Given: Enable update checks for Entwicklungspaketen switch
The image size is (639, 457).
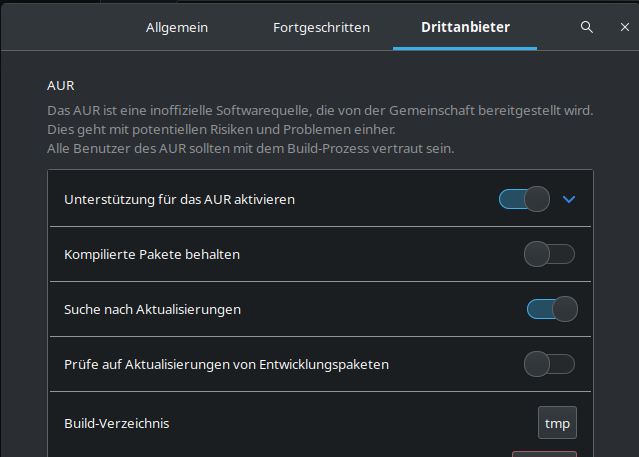Looking at the screenshot, I should coord(549,364).
